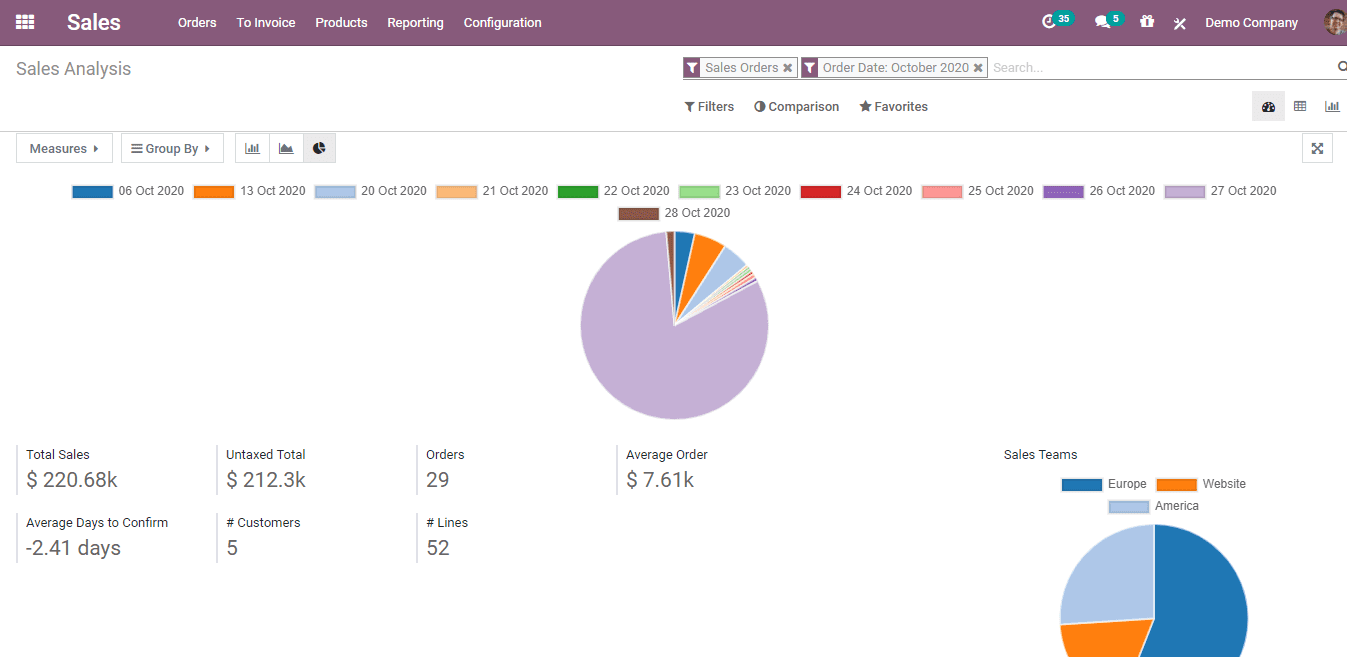Viewport: 1347px width, 657px height.
Task: Open the activities clock icon
Action: click(1049, 22)
